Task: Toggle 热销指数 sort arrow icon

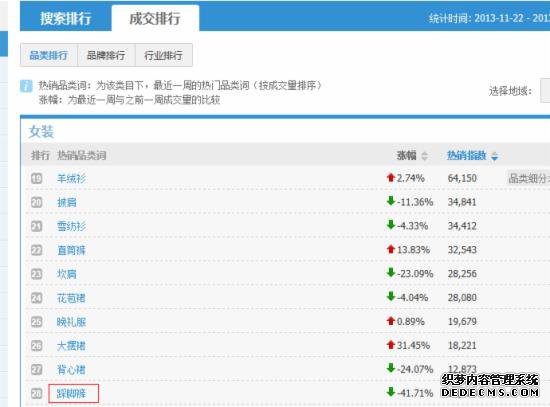Action: (495, 156)
